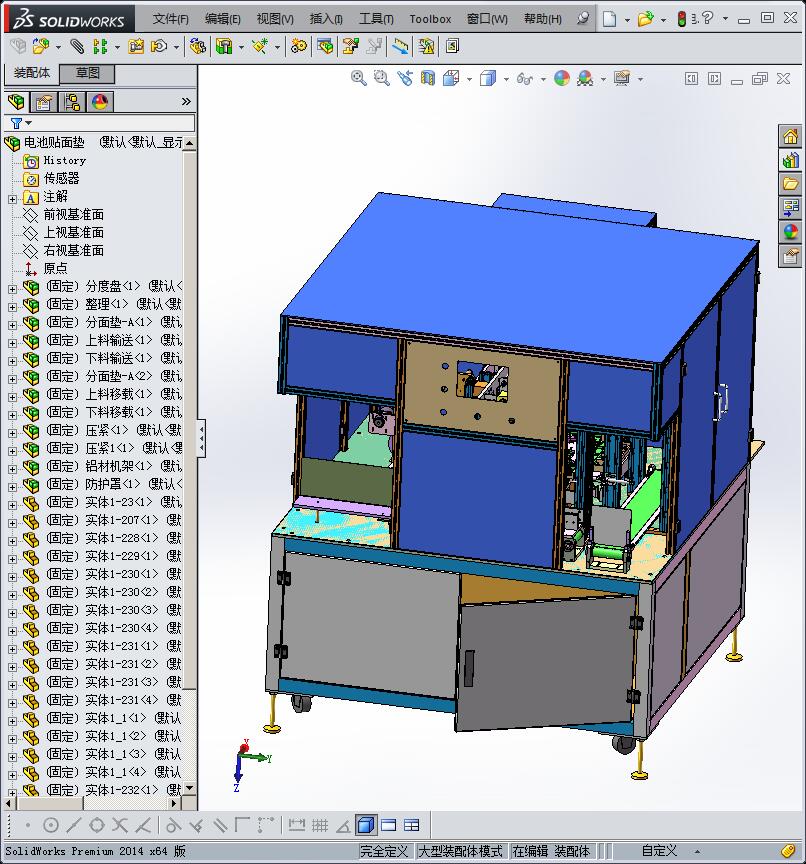Click the Insert Components icon
806x864 pixels.
point(40,47)
